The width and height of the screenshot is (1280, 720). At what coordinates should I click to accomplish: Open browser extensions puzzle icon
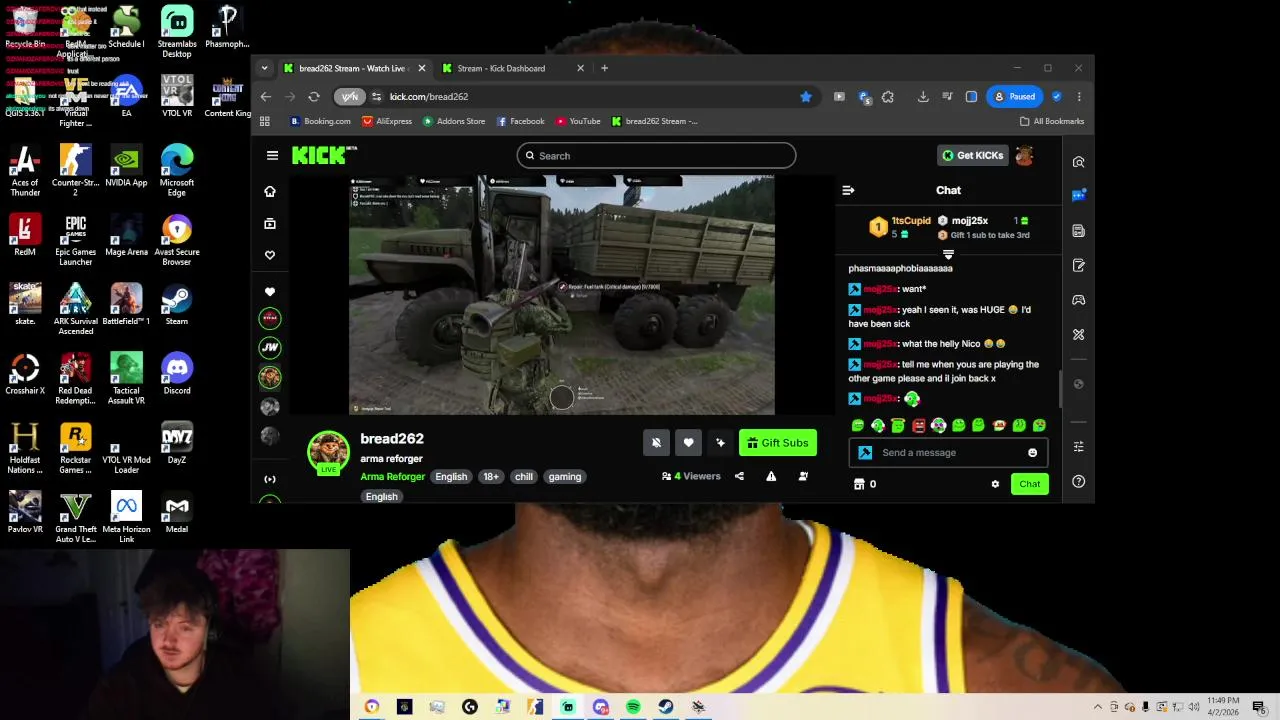pyautogui.click(x=887, y=97)
